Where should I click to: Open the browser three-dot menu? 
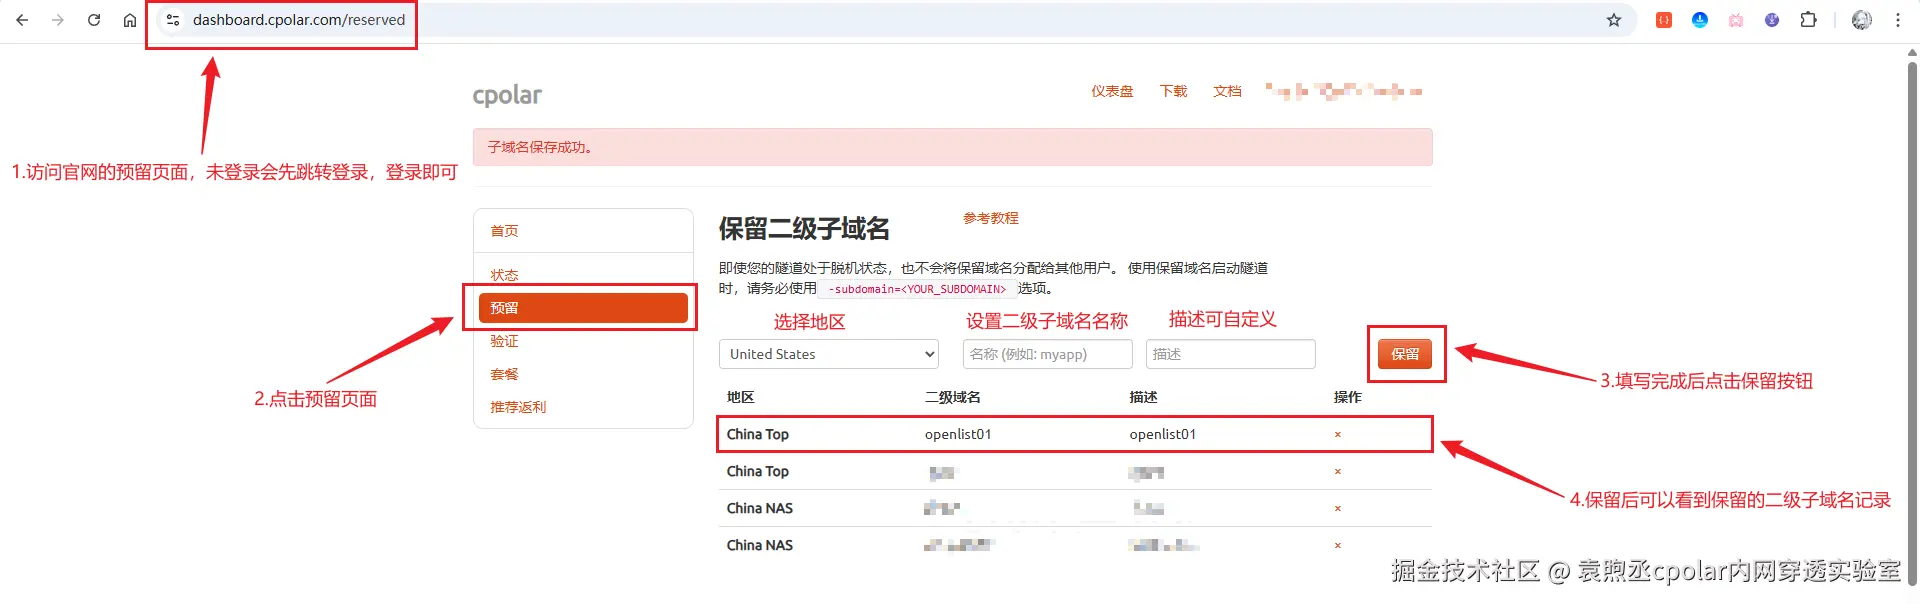[x=1898, y=20]
